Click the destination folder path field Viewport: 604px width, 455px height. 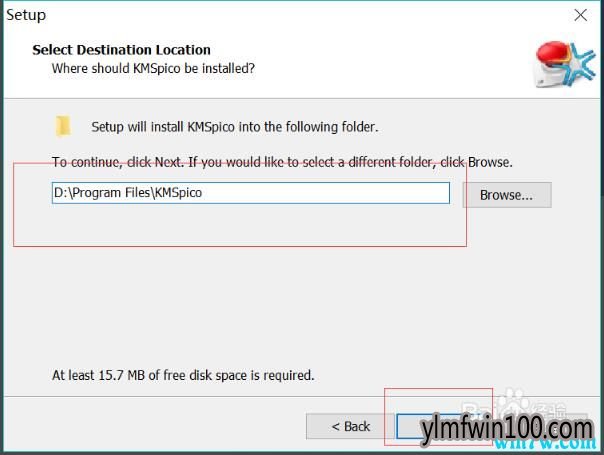pyautogui.click(x=251, y=193)
